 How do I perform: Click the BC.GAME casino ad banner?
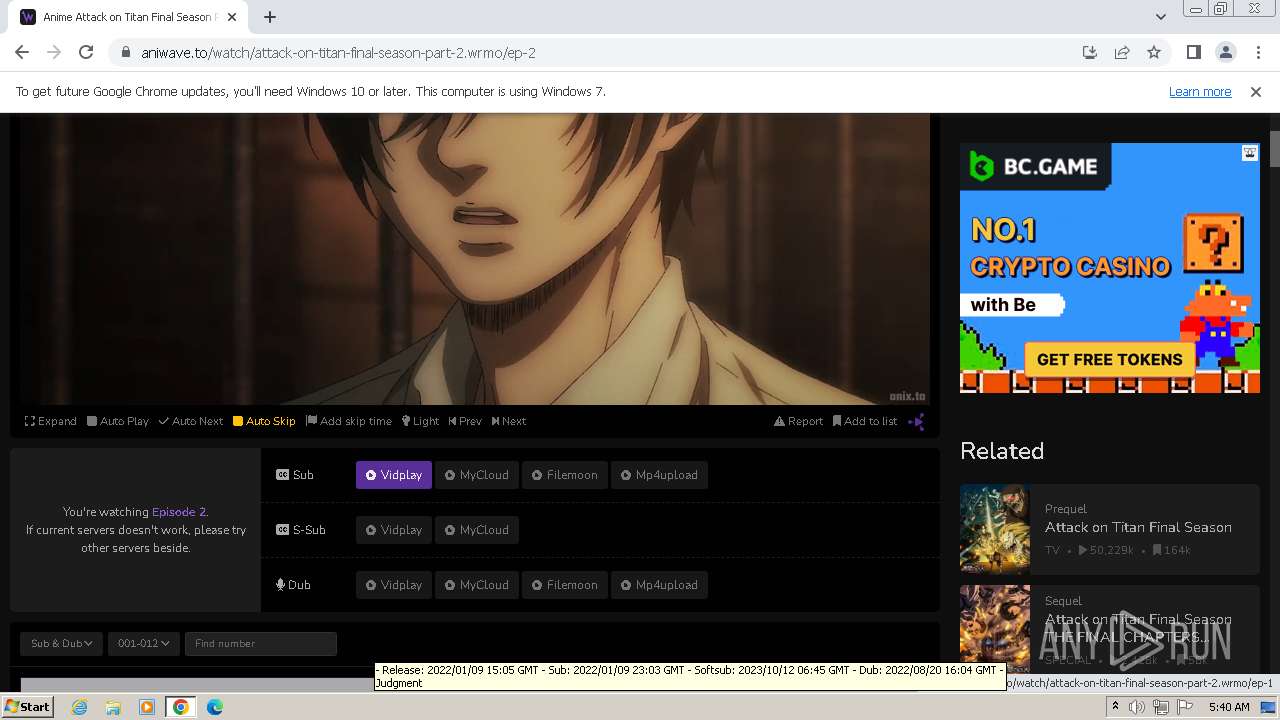click(1110, 268)
